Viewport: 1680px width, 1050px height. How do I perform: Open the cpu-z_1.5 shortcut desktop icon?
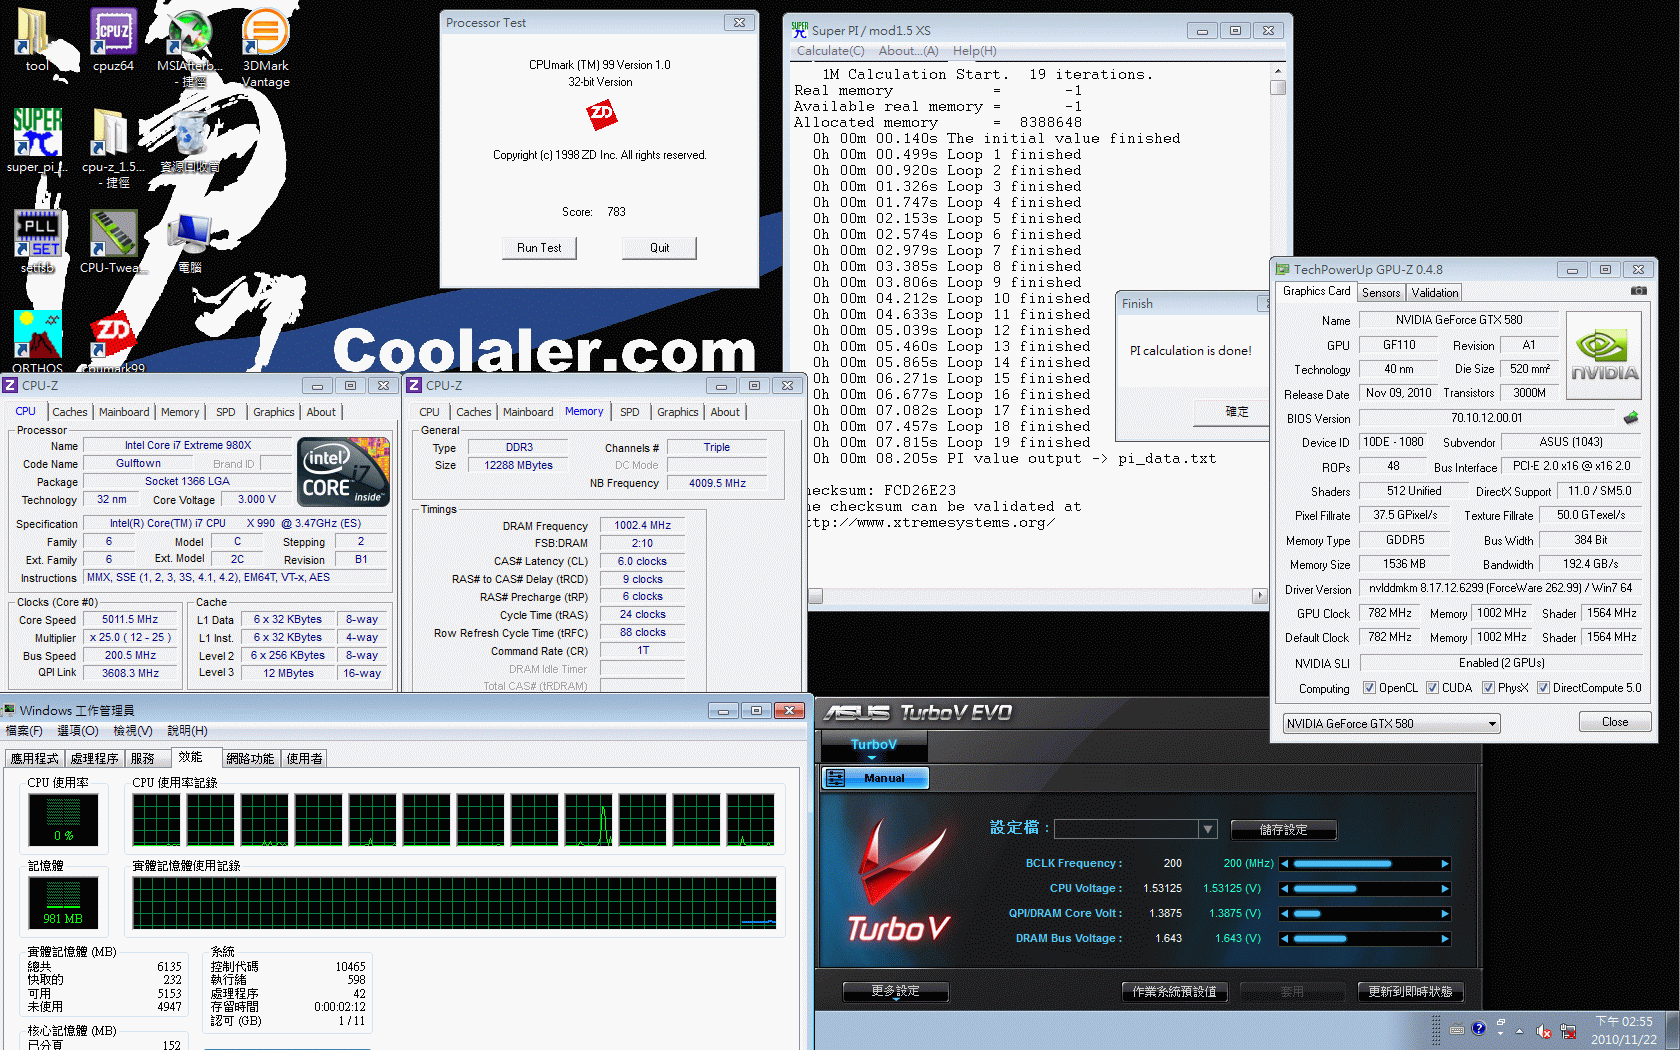(113, 148)
